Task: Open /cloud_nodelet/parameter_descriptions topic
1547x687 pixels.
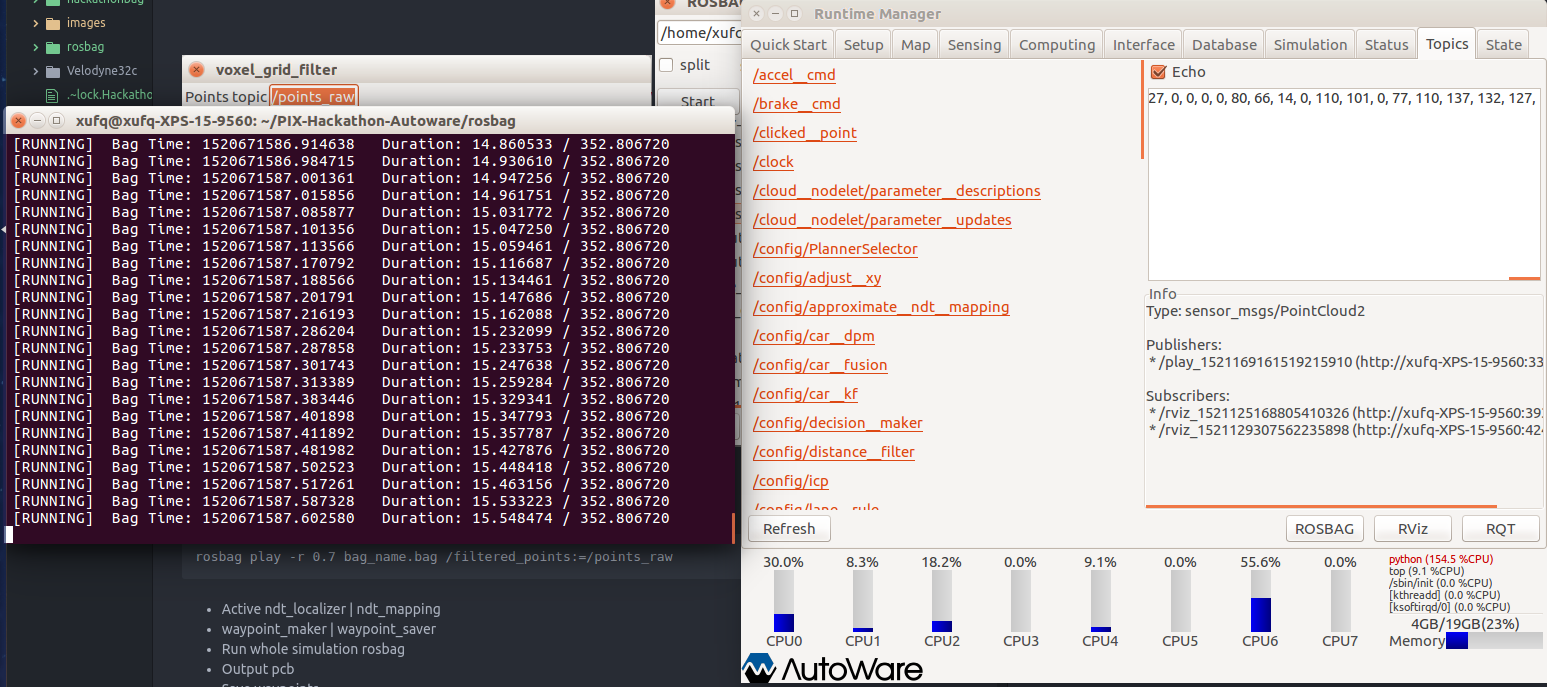Action: pyautogui.click(x=896, y=191)
